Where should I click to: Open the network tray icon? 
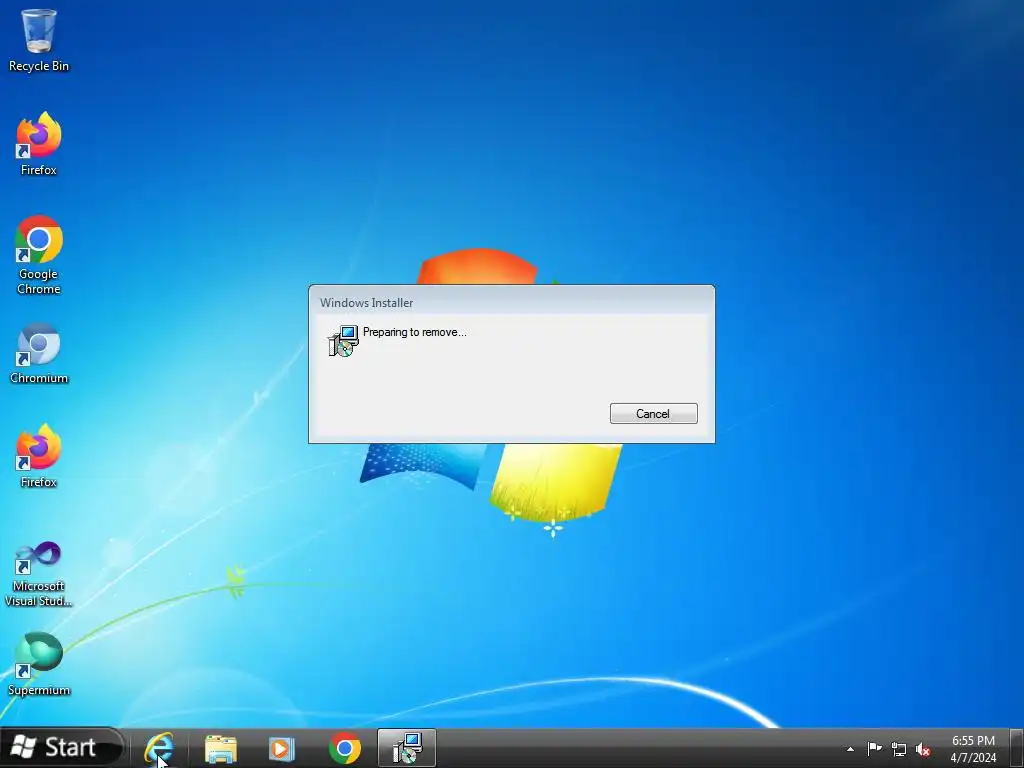pos(899,749)
